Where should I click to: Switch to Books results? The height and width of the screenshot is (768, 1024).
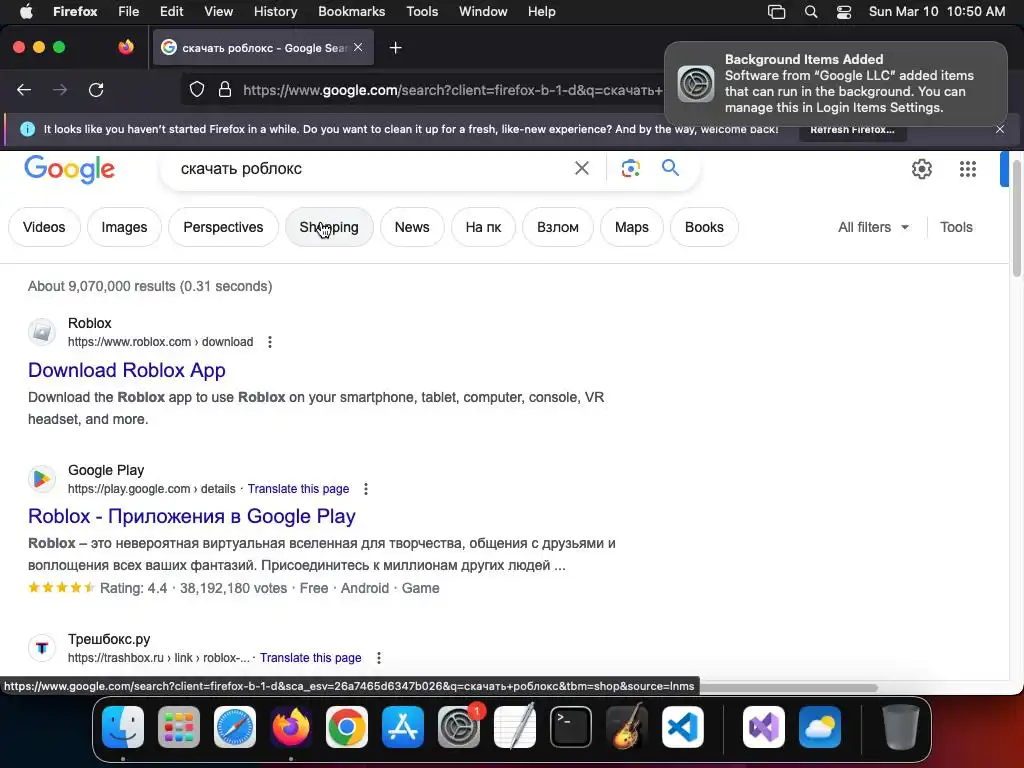click(704, 227)
